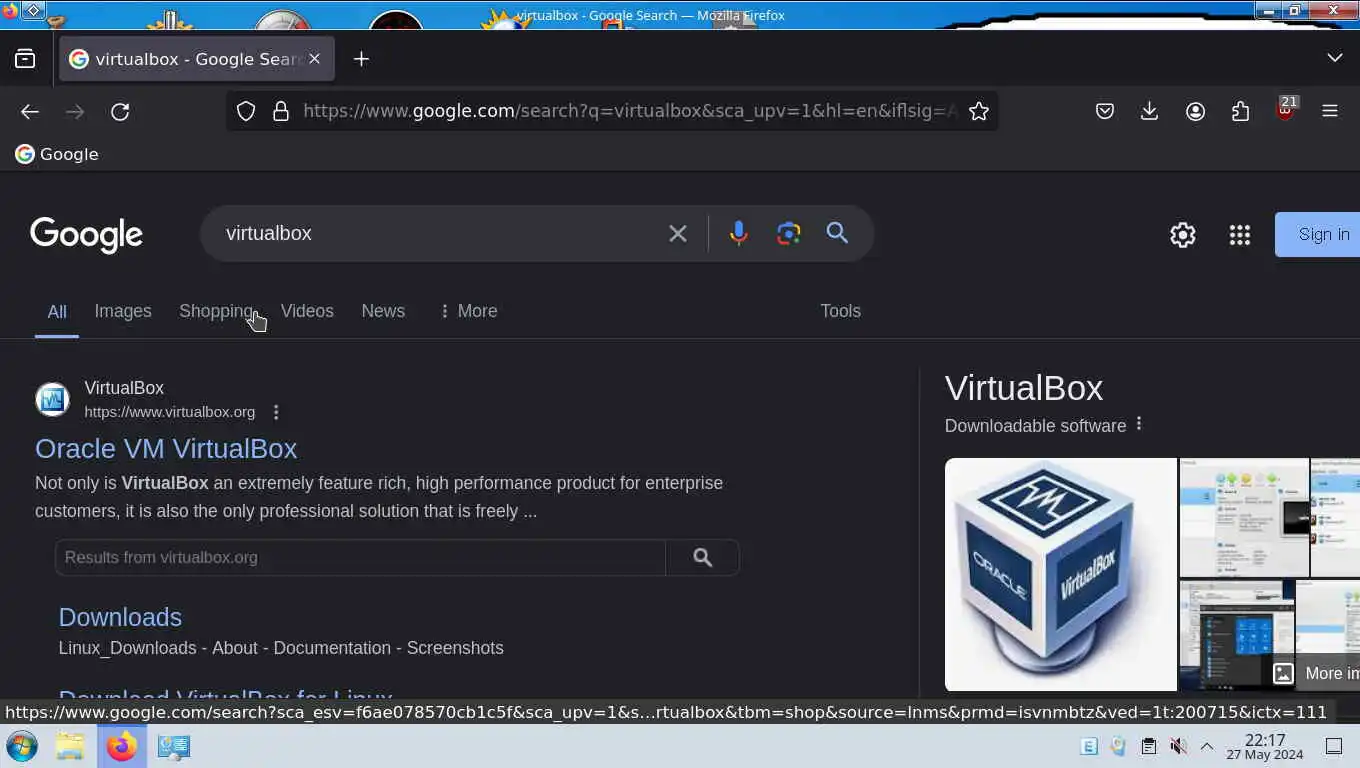The image size is (1360, 768).
Task: Open search Tools options
Action: click(x=840, y=311)
